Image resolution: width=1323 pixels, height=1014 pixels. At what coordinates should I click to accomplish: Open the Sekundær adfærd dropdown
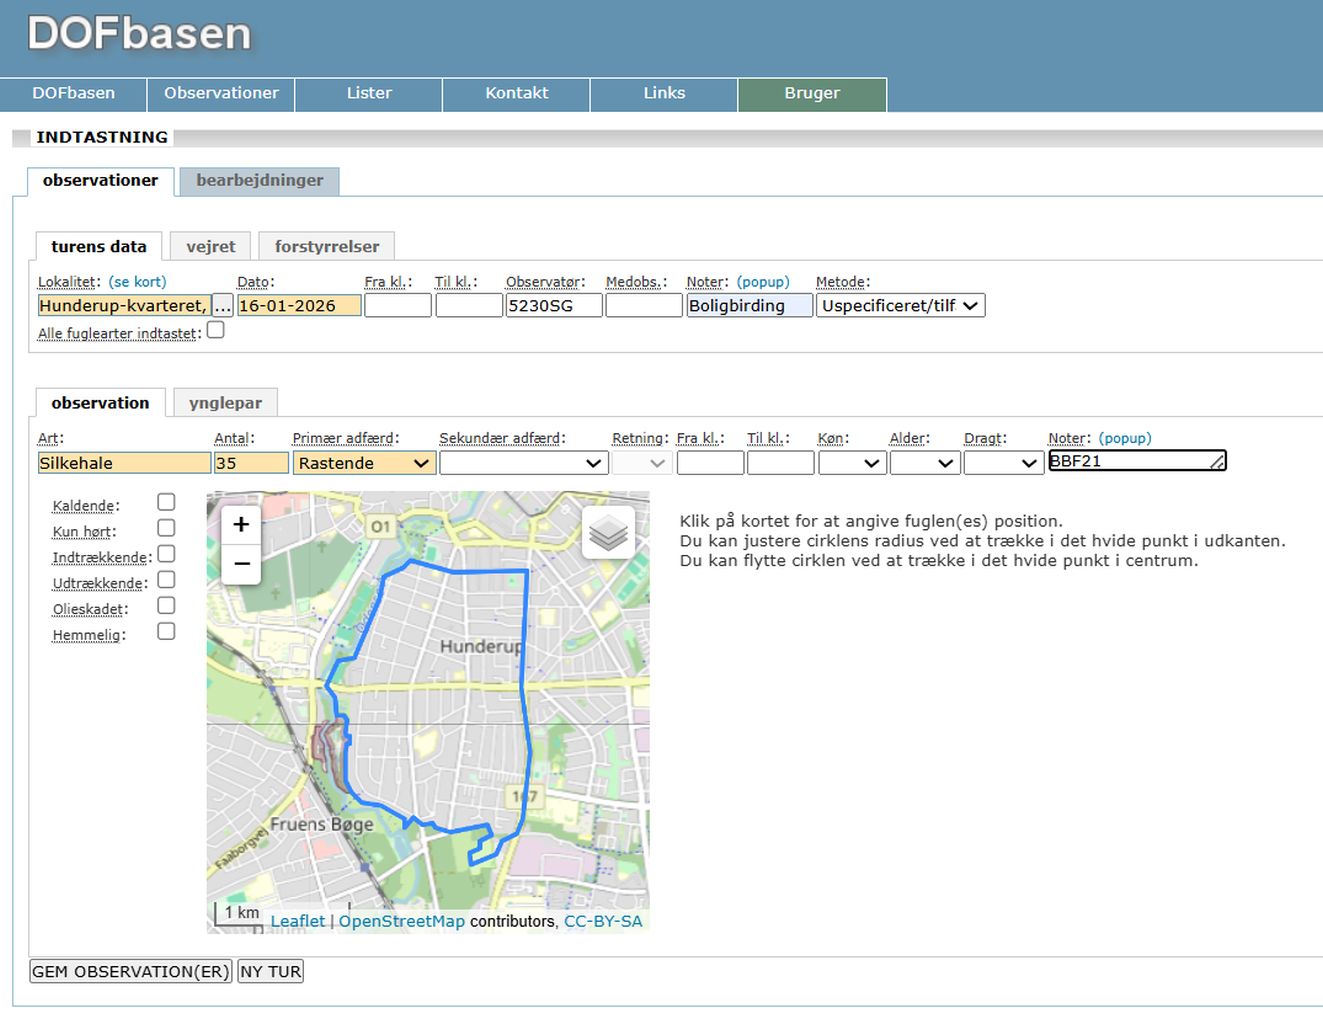coord(523,463)
